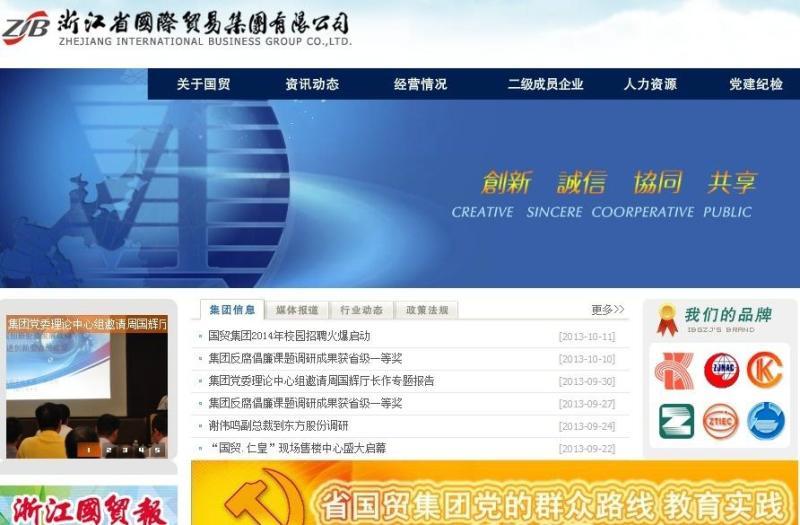
Task: Click slideshow caption 集团党委理论中心组邀请周国辉
Action: point(87,323)
